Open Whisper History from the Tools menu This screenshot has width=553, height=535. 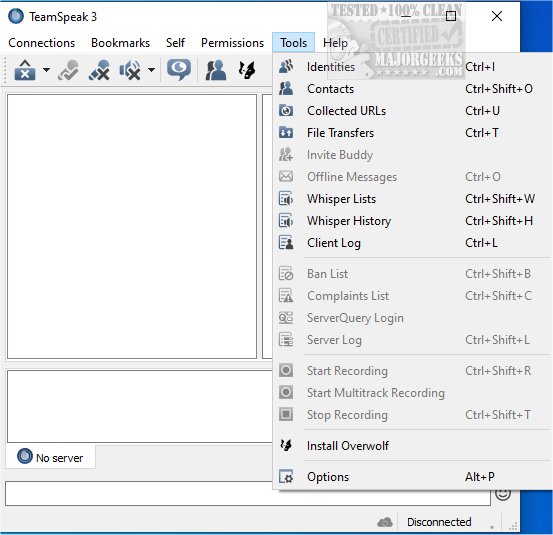click(x=412, y=221)
